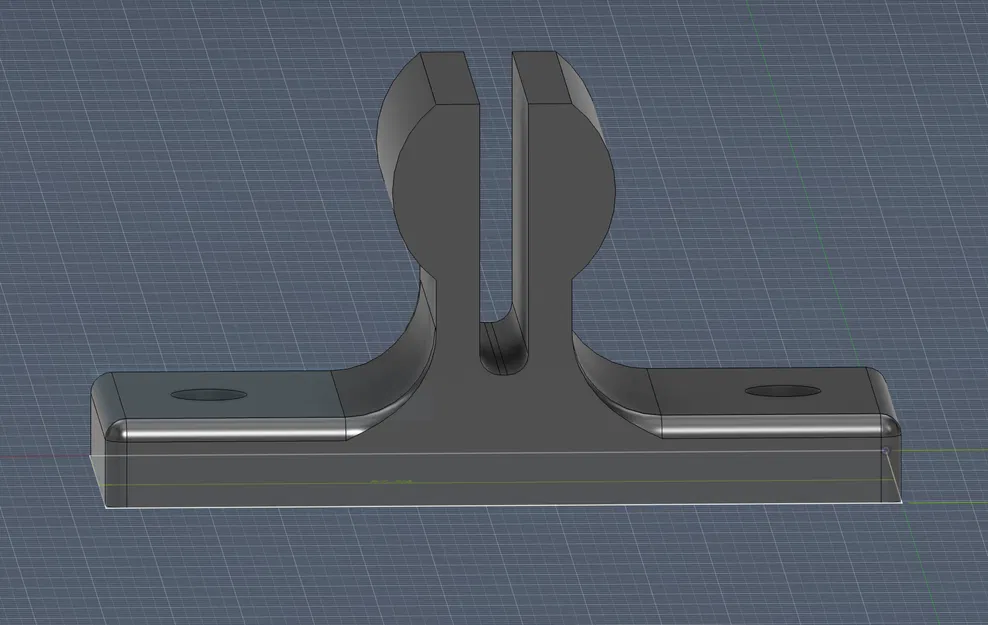The image size is (988, 625).
Task: Select the top face of the right clamp arm
Action: (x=543, y=77)
